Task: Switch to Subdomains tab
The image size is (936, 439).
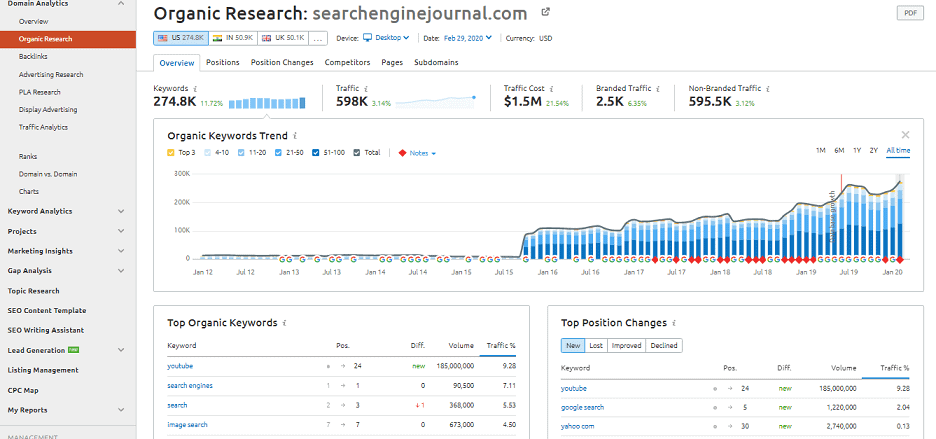Action: (436, 62)
